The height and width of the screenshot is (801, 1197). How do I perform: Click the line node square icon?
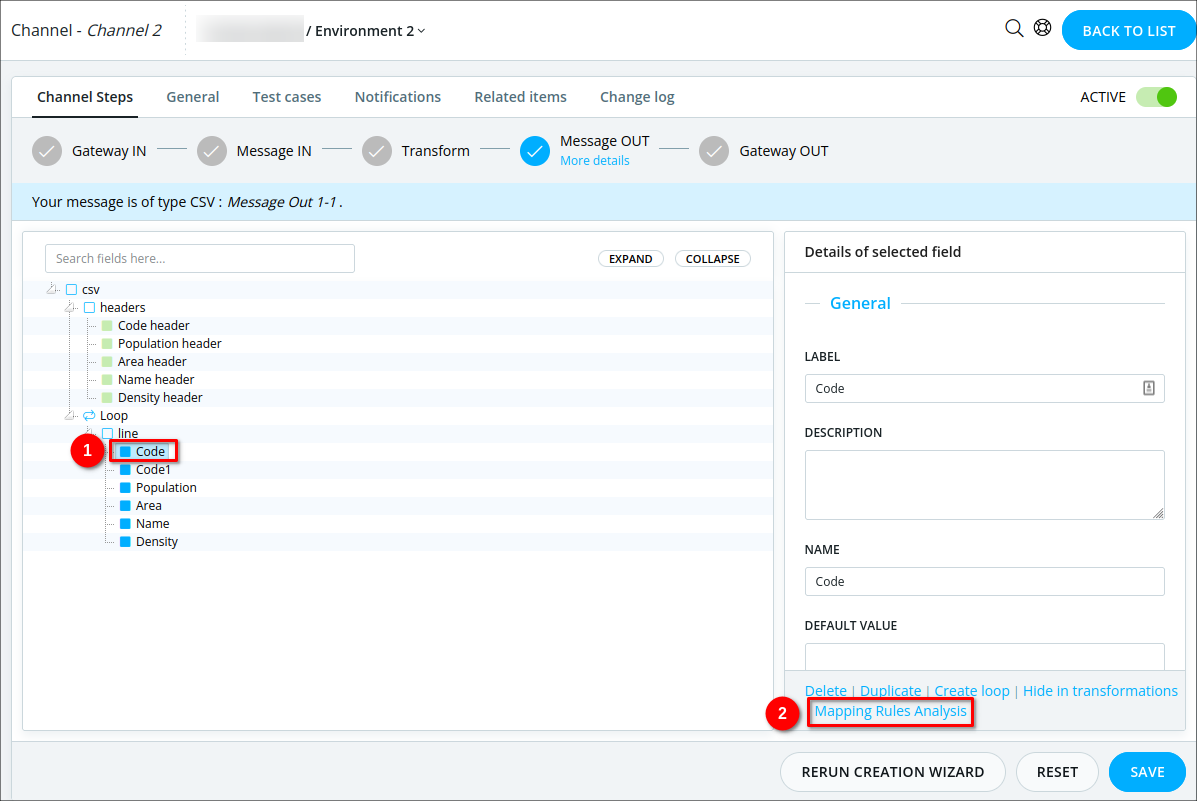(108, 434)
